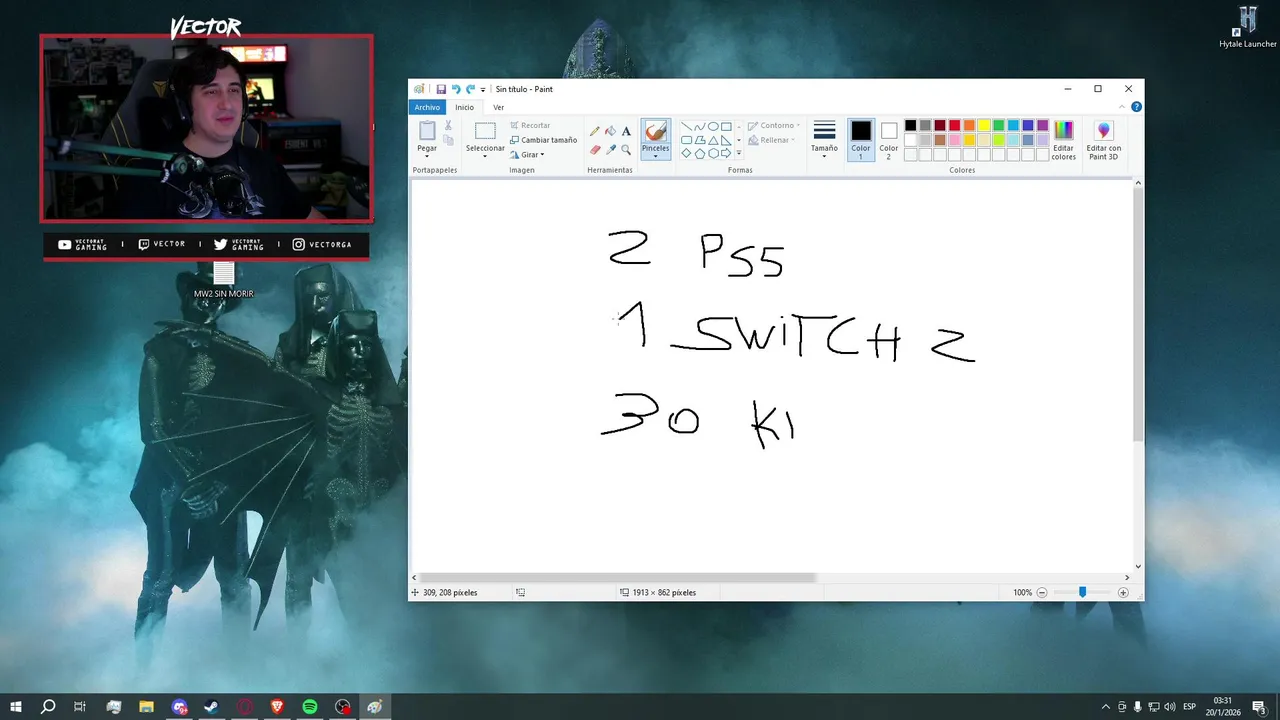Click the Copy icon under scissors
Viewport: 1280px width, 720px height.
[448, 140]
